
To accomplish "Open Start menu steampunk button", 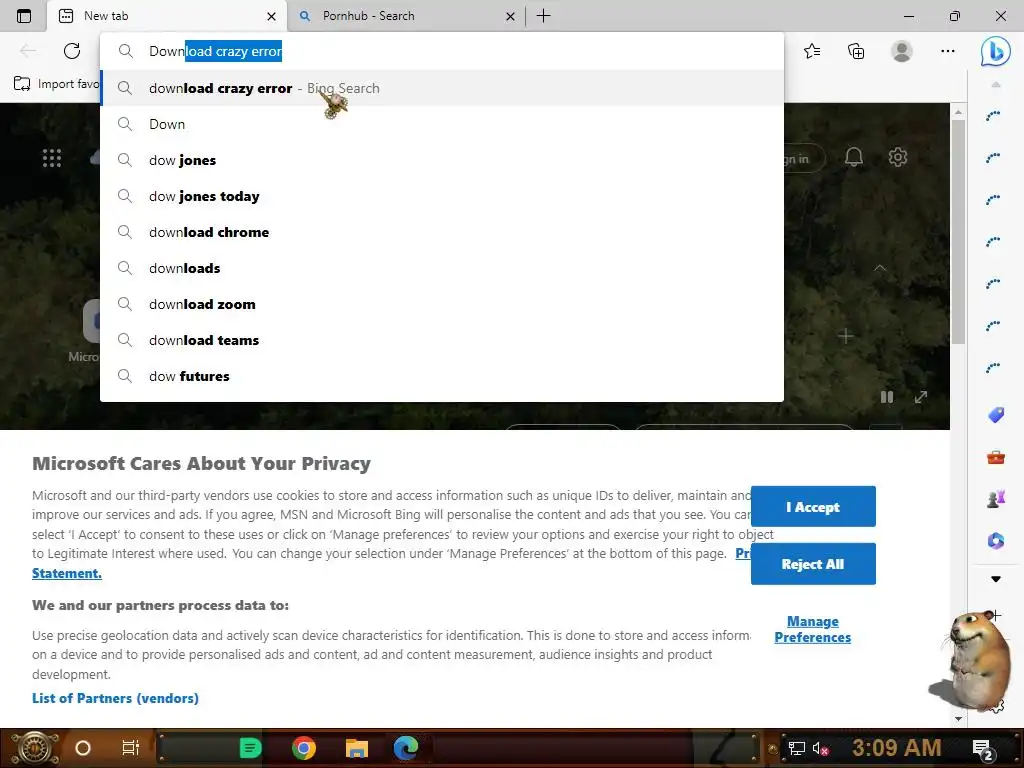I will [x=34, y=748].
